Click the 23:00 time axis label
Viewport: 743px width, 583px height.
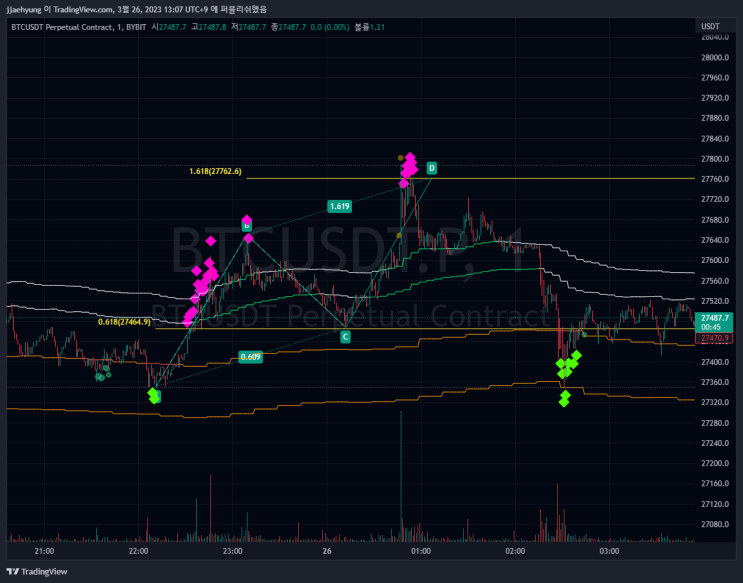[x=233, y=551]
